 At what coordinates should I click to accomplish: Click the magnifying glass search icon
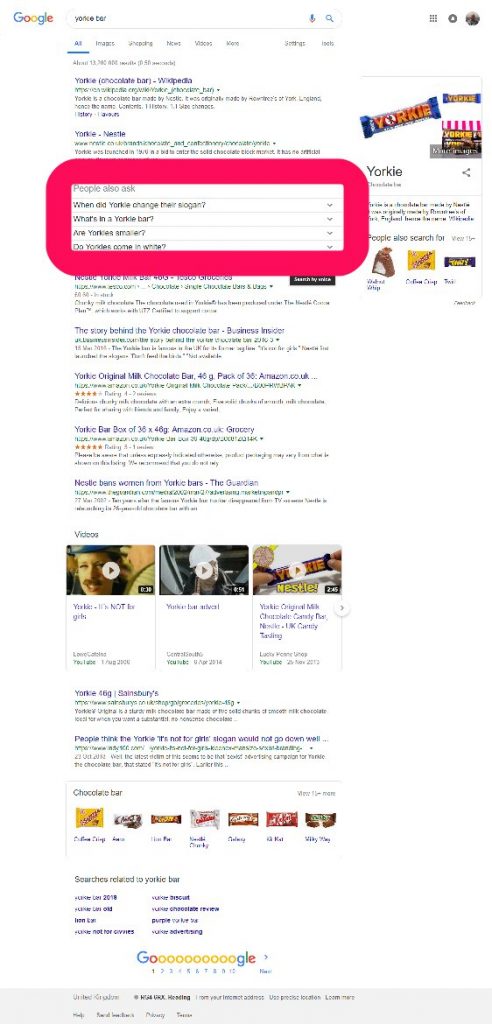(330, 18)
